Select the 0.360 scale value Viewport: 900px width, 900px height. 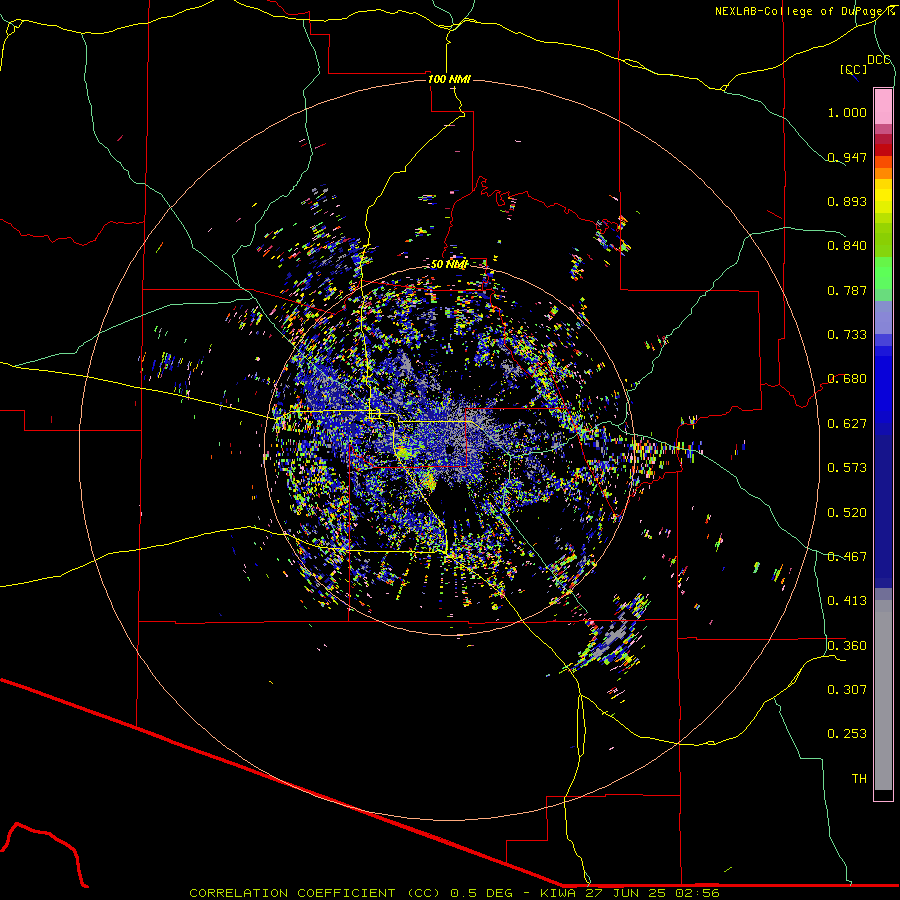[x=847, y=646]
